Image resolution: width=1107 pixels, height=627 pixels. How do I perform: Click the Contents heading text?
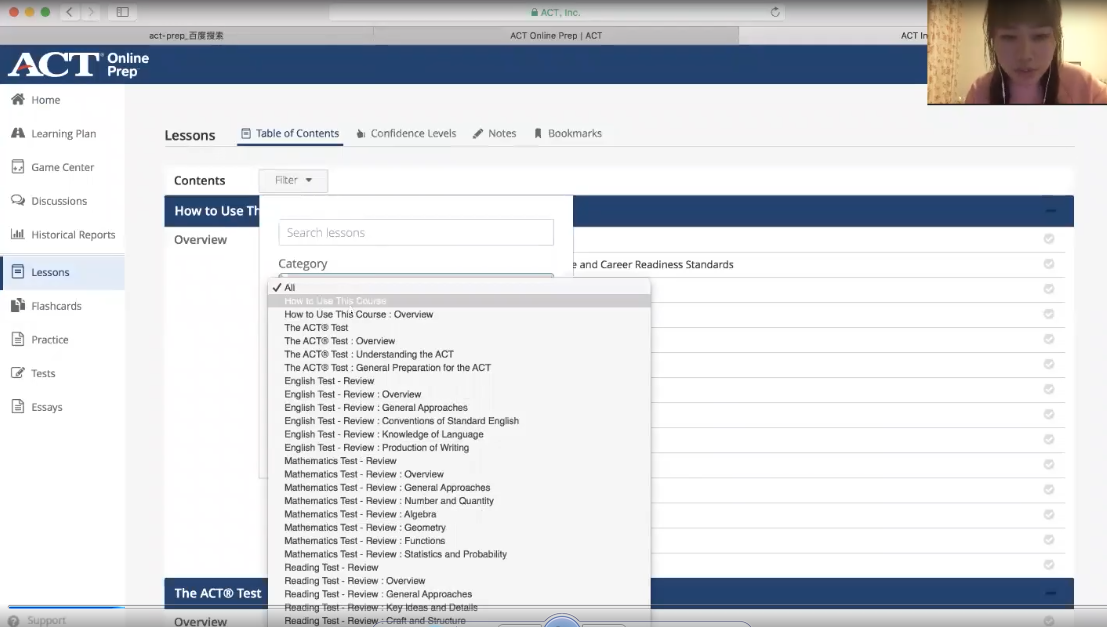[x=200, y=181]
